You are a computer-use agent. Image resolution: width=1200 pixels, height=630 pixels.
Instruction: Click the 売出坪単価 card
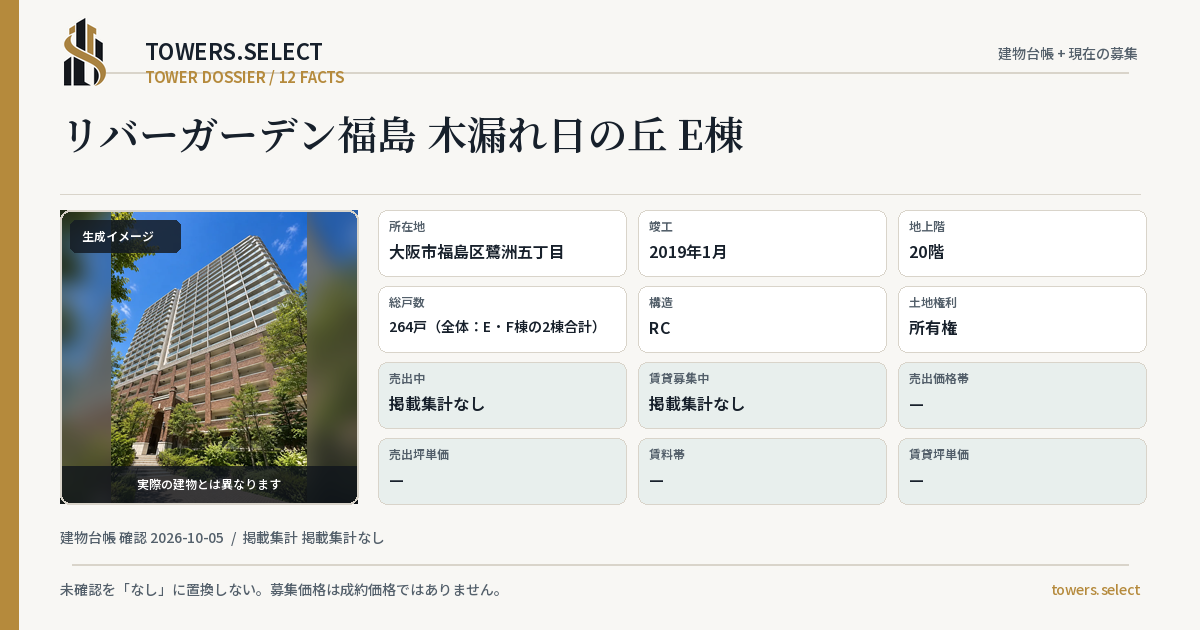coord(502,471)
